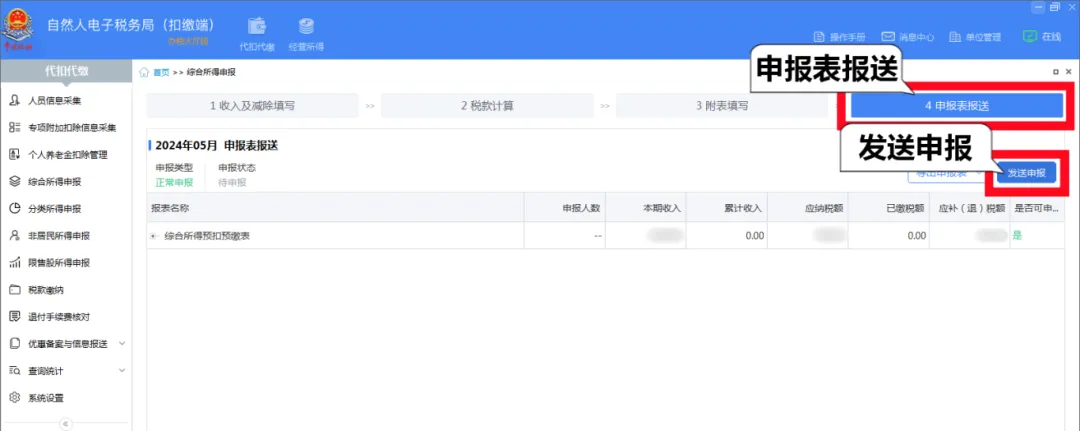Click the 应纳税额 column header
1080x431 pixels.
pyautogui.click(x=808, y=207)
